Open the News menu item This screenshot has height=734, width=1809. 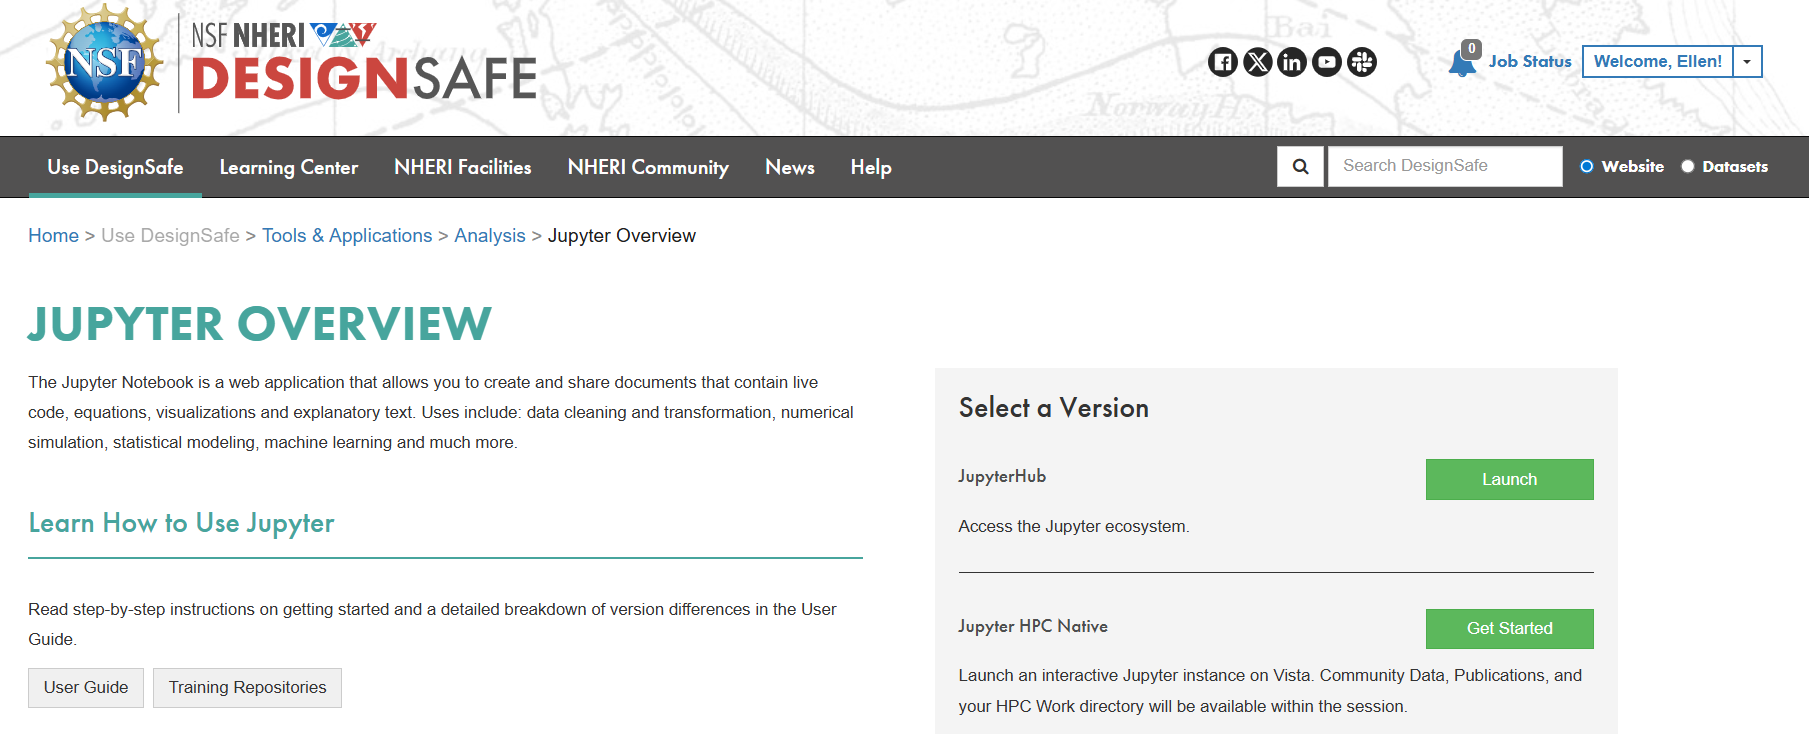pos(790,167)
